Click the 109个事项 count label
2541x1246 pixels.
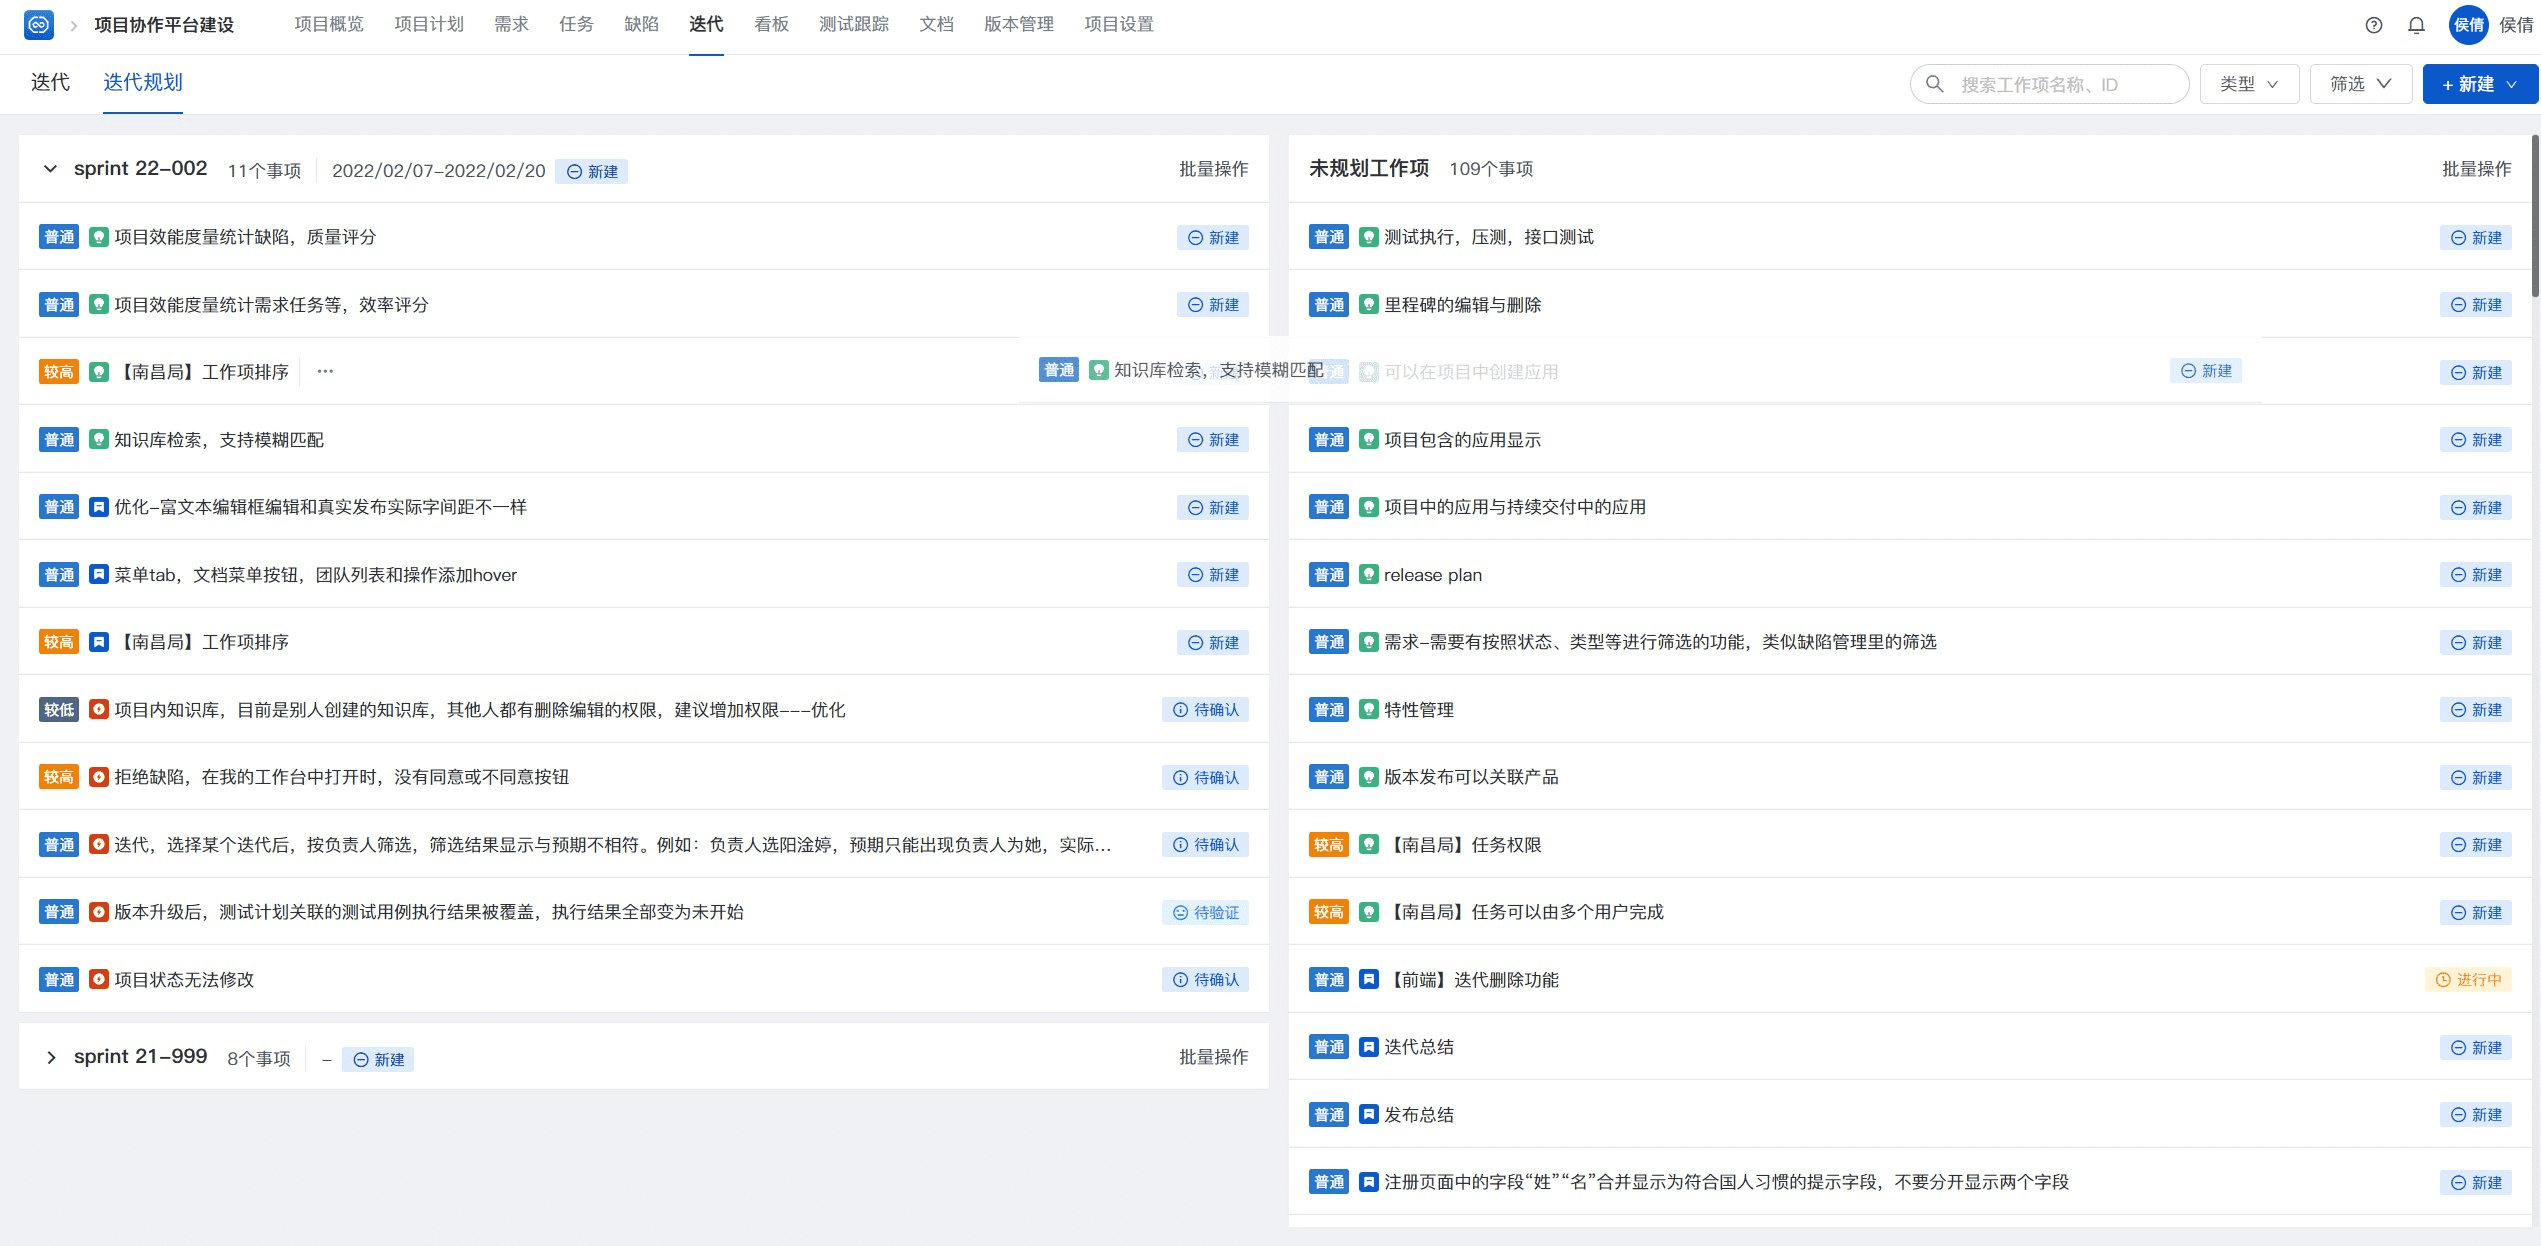(1491, 169)
